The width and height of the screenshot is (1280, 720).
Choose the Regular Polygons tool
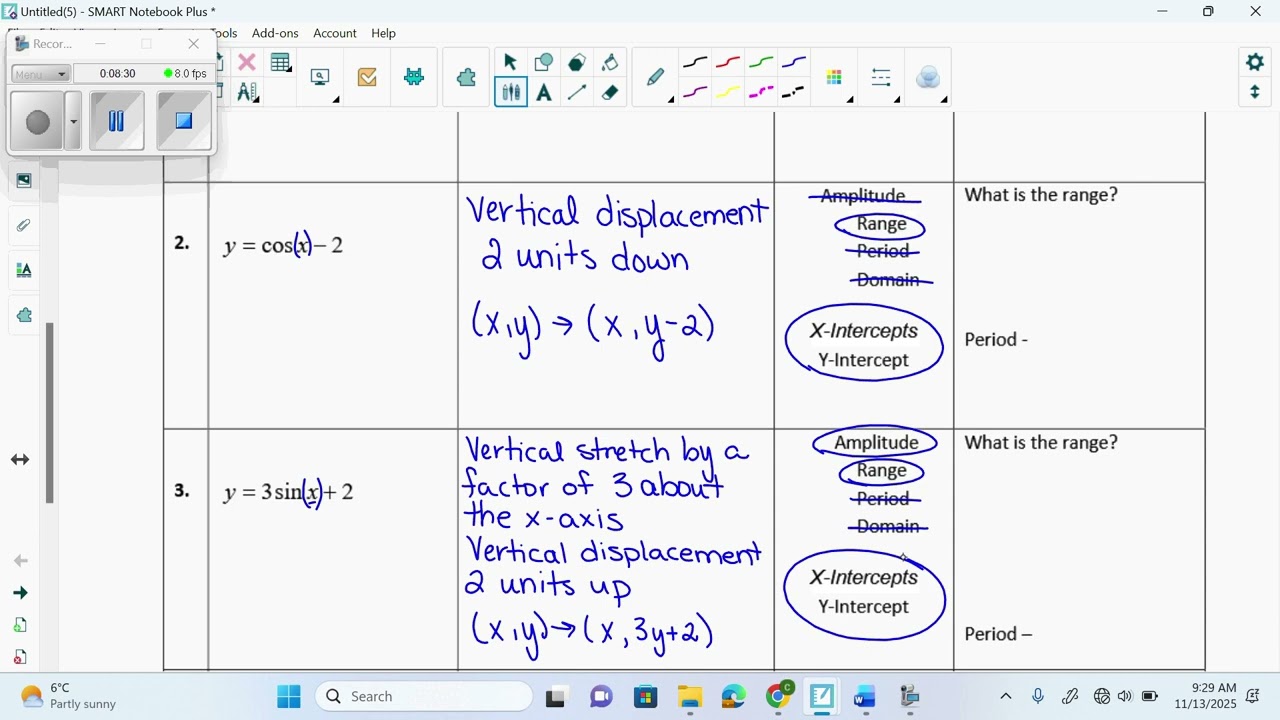pos(577,63)
